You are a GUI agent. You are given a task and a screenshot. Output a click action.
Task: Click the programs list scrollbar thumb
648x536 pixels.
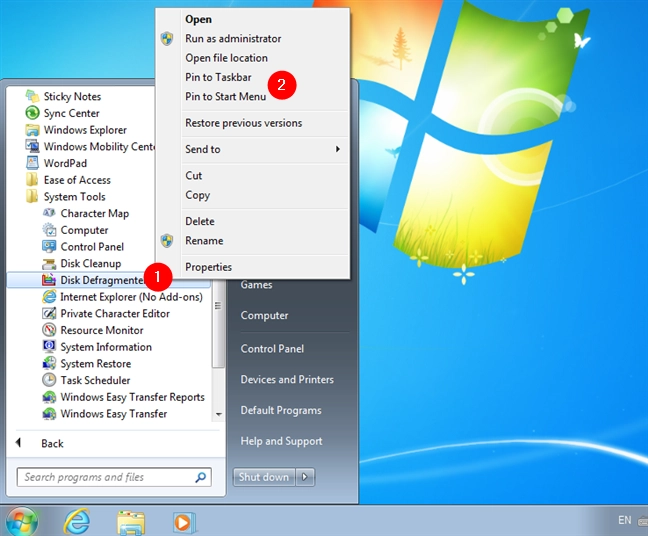pos(218,323)
